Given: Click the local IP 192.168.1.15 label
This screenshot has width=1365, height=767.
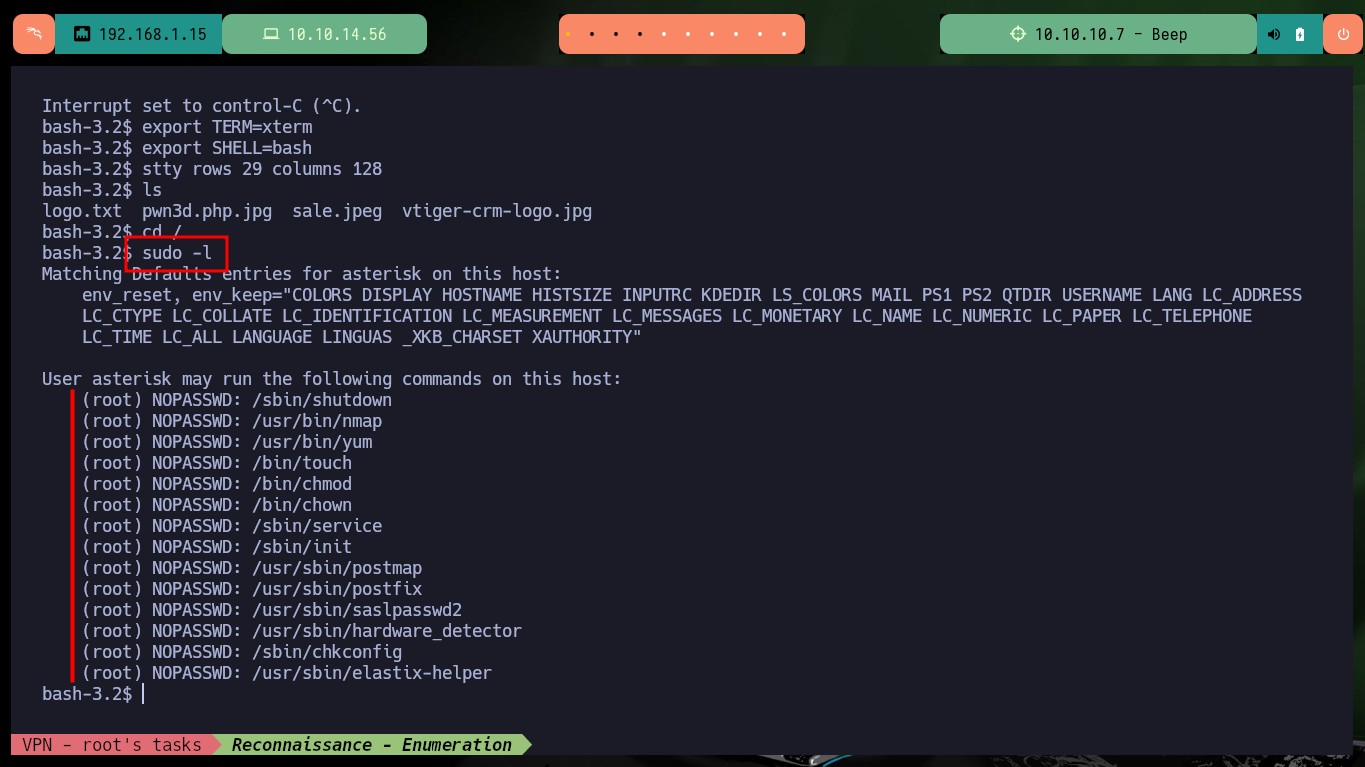Looking at the screenshot, I should (x=153, y=34).
